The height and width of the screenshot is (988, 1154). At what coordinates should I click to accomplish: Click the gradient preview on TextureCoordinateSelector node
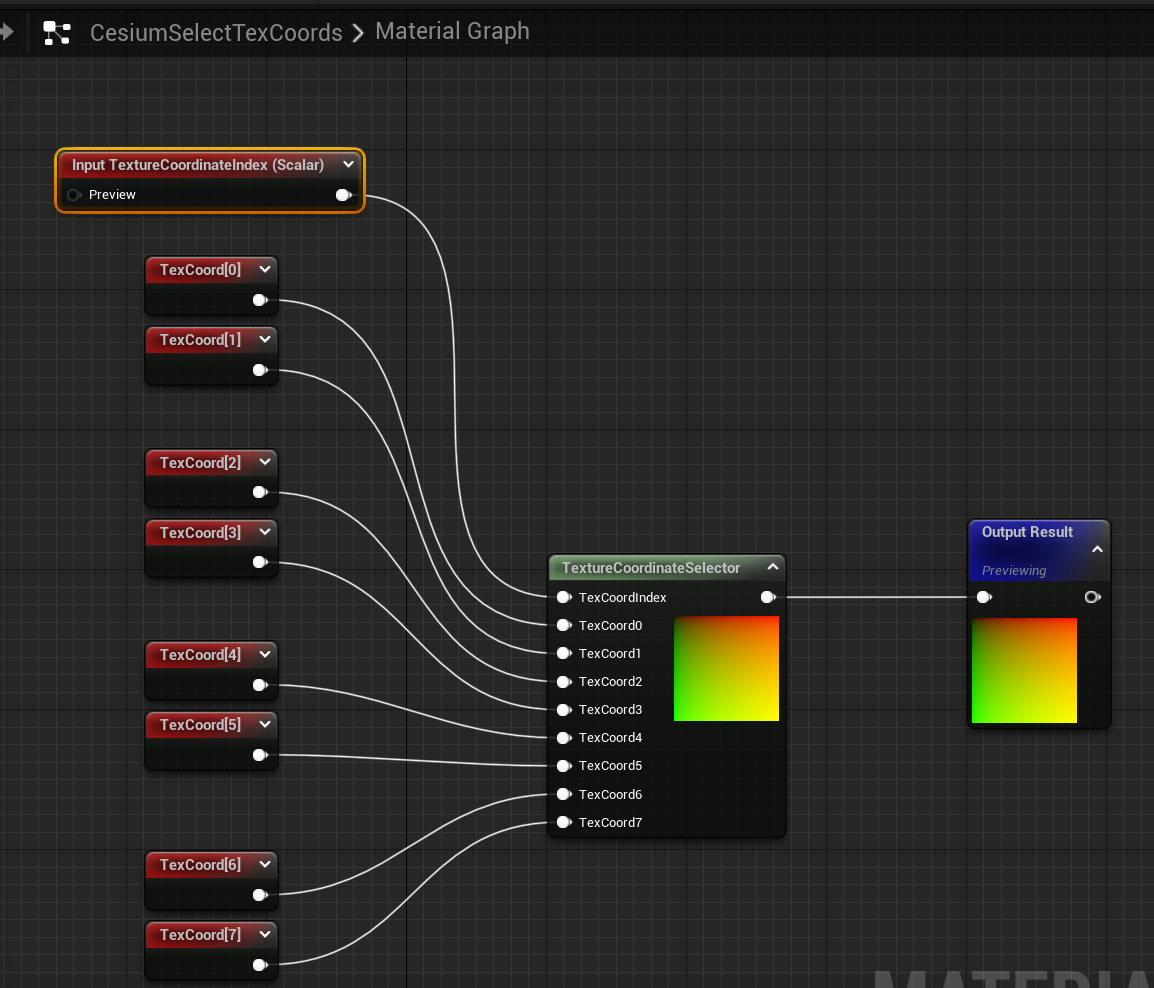point(726,668)
